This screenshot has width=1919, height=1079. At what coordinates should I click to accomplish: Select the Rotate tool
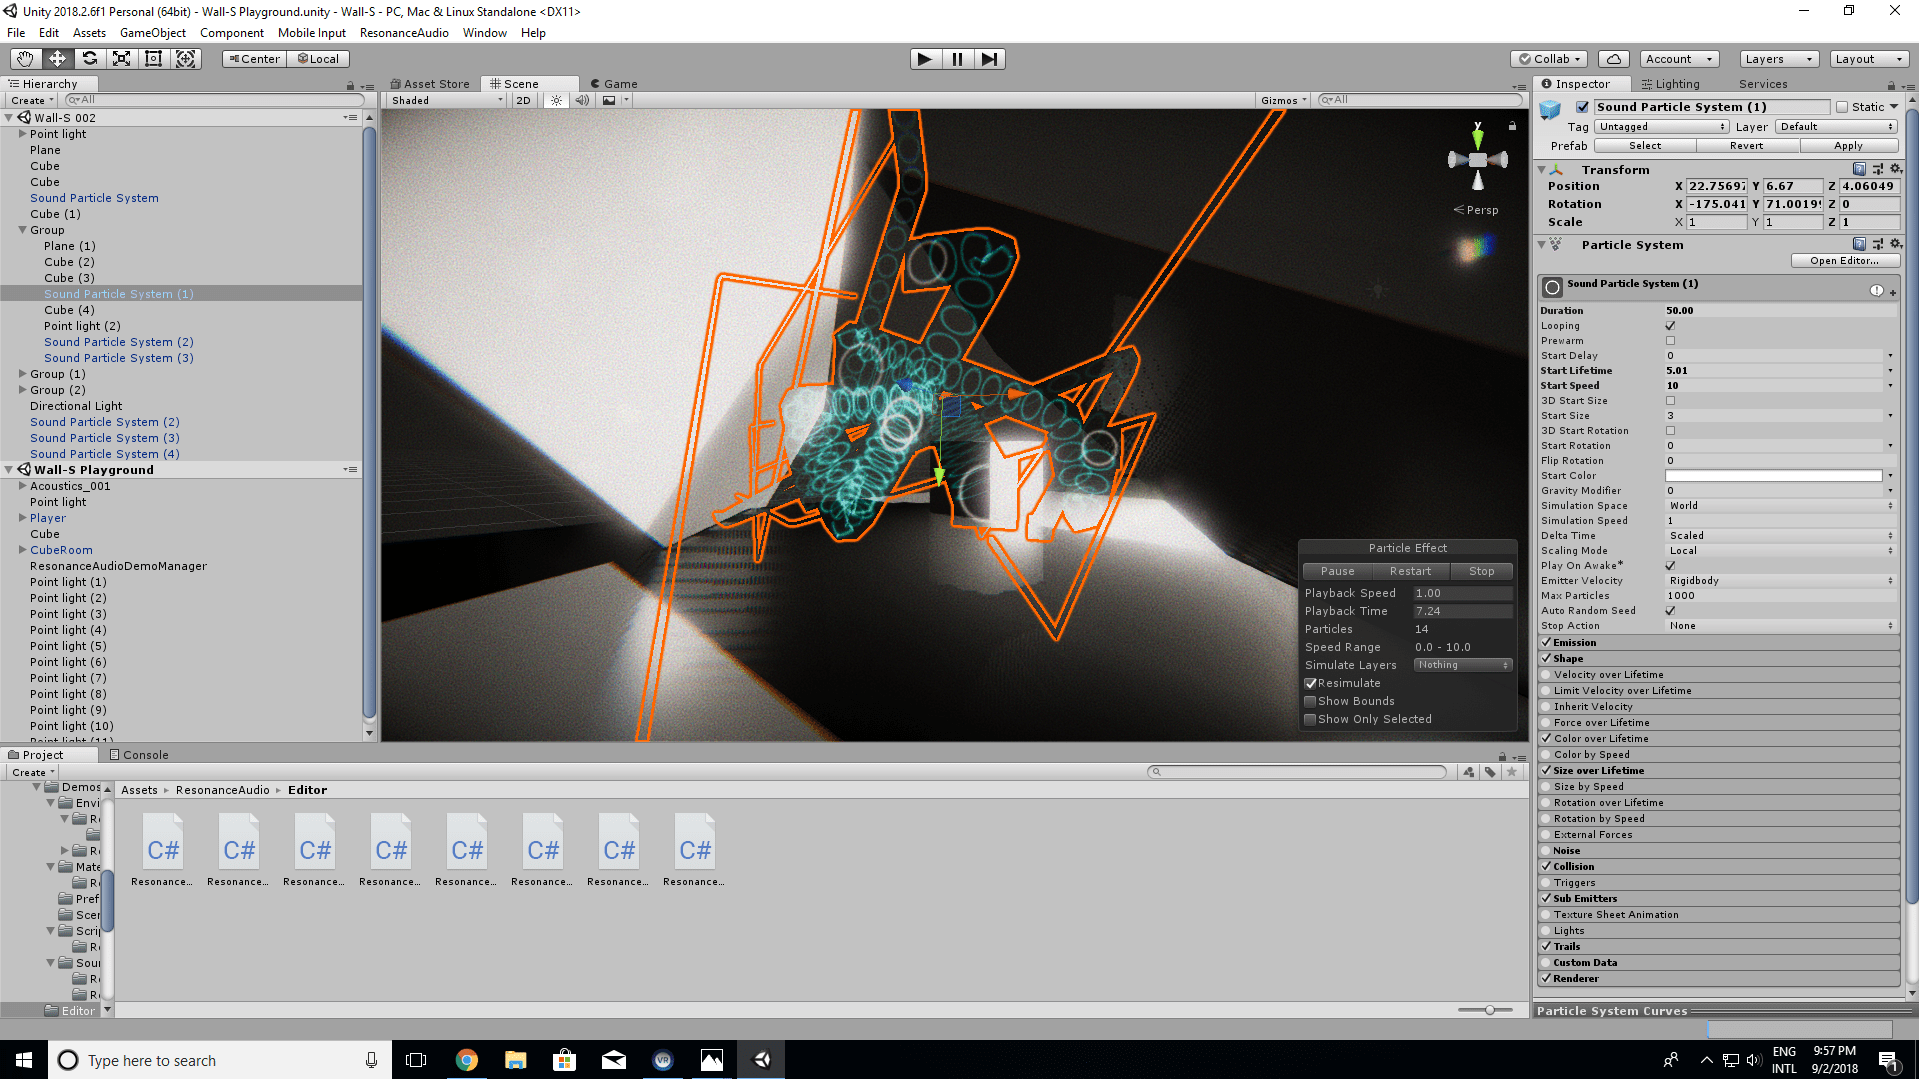pos(89,59)
